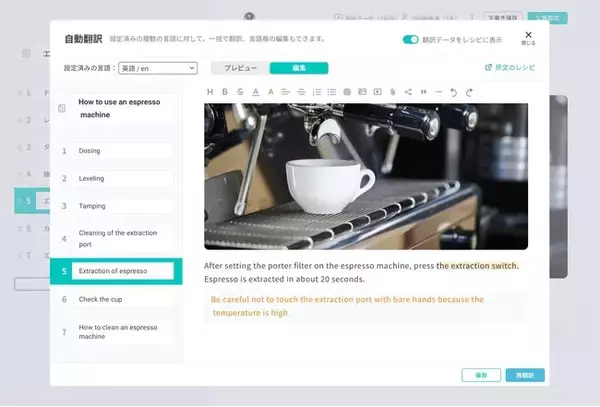Change text color with underlined A icon
The image size is (600, 407).
point(255,91)
